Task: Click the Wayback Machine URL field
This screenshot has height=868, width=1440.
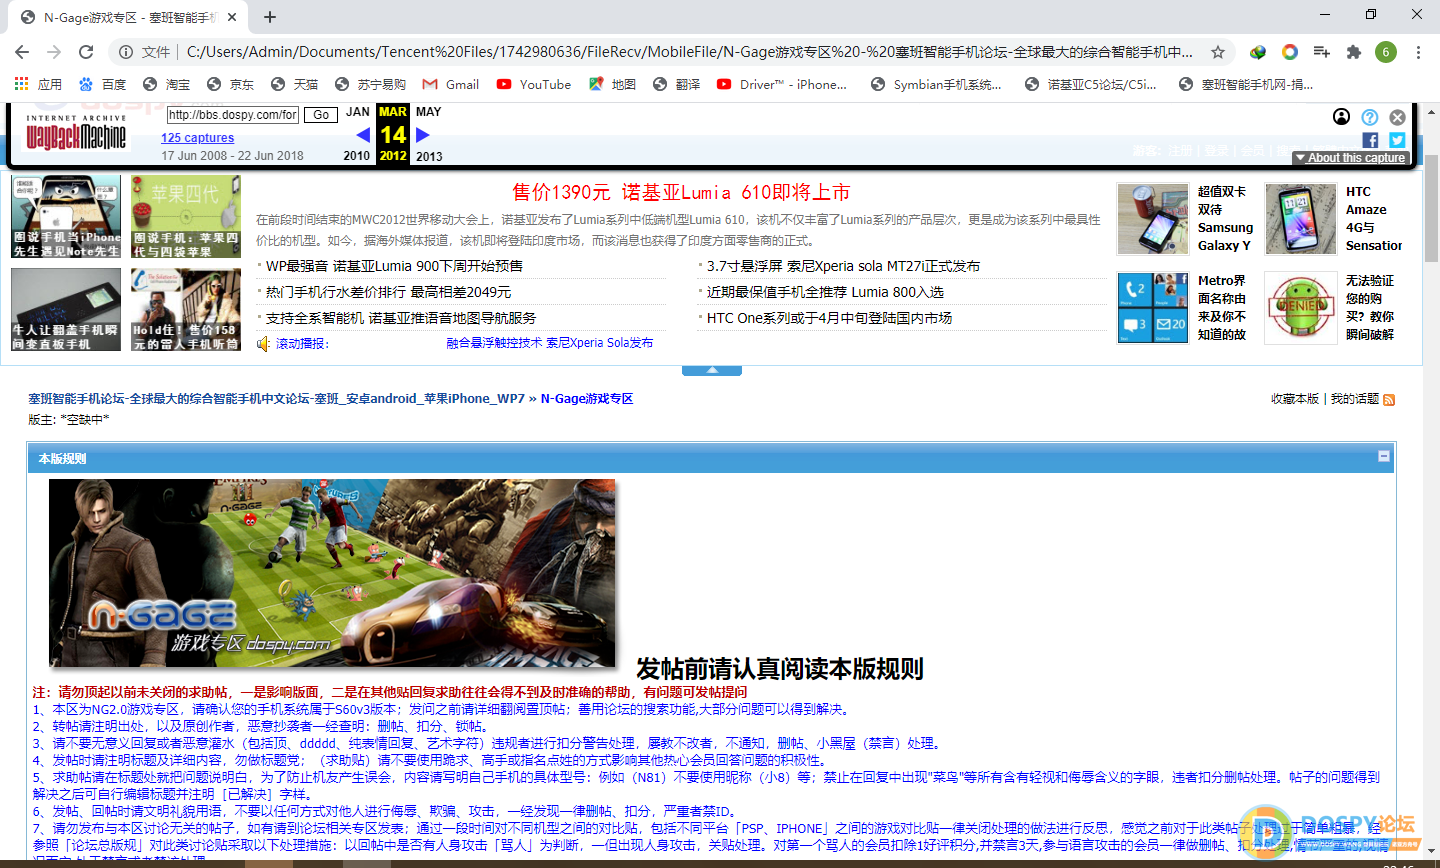Action: [x=232, y=115]
